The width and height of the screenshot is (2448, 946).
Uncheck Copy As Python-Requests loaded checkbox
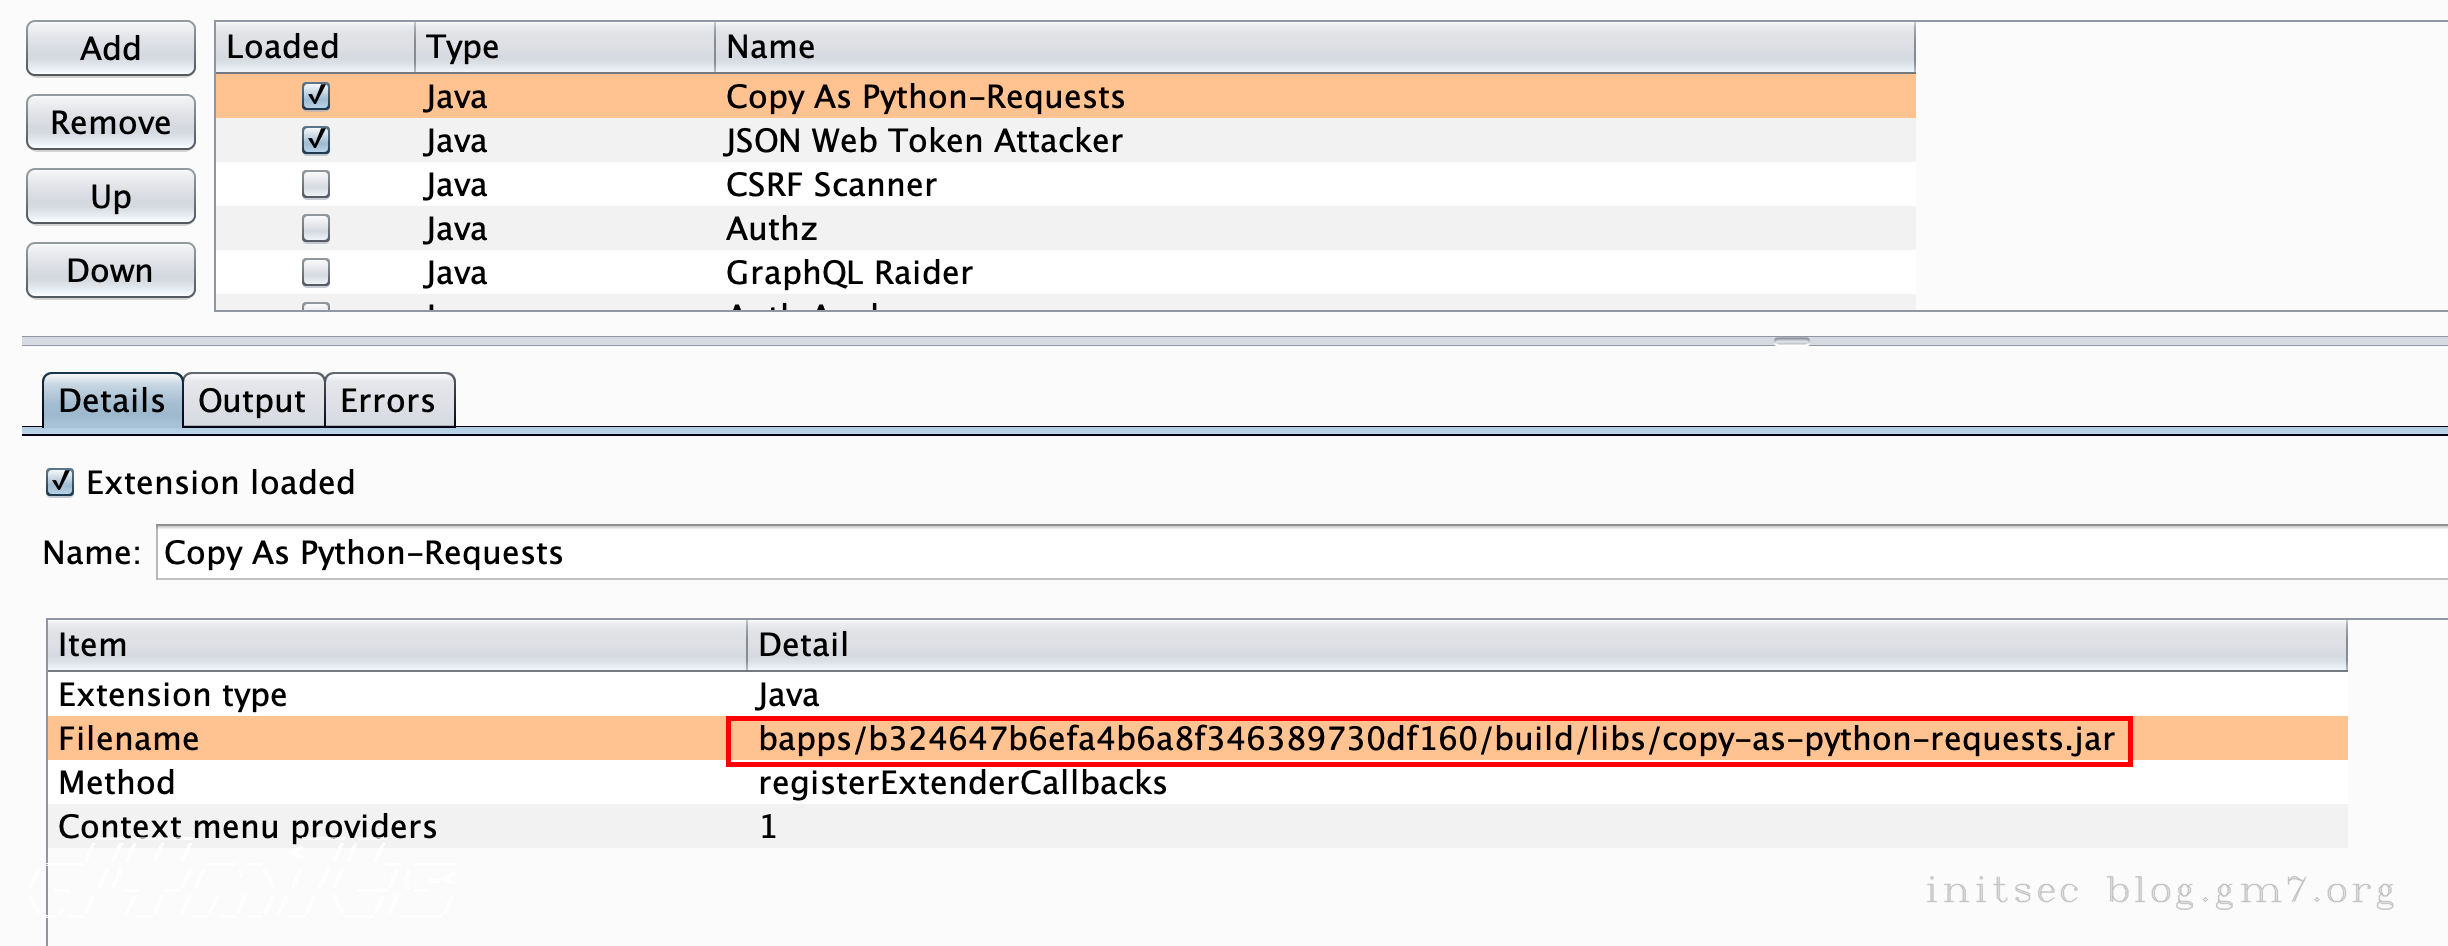(x=316, y=96)
